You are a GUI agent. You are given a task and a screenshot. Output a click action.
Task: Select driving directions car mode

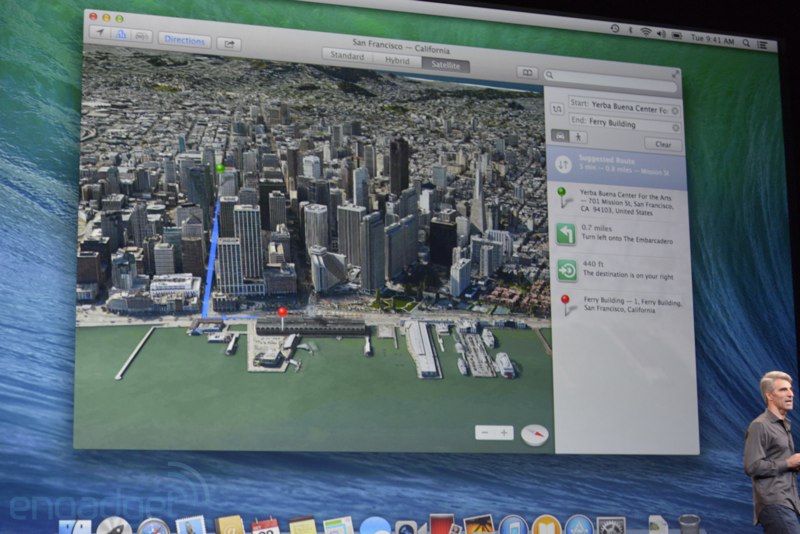coord(560,136)
